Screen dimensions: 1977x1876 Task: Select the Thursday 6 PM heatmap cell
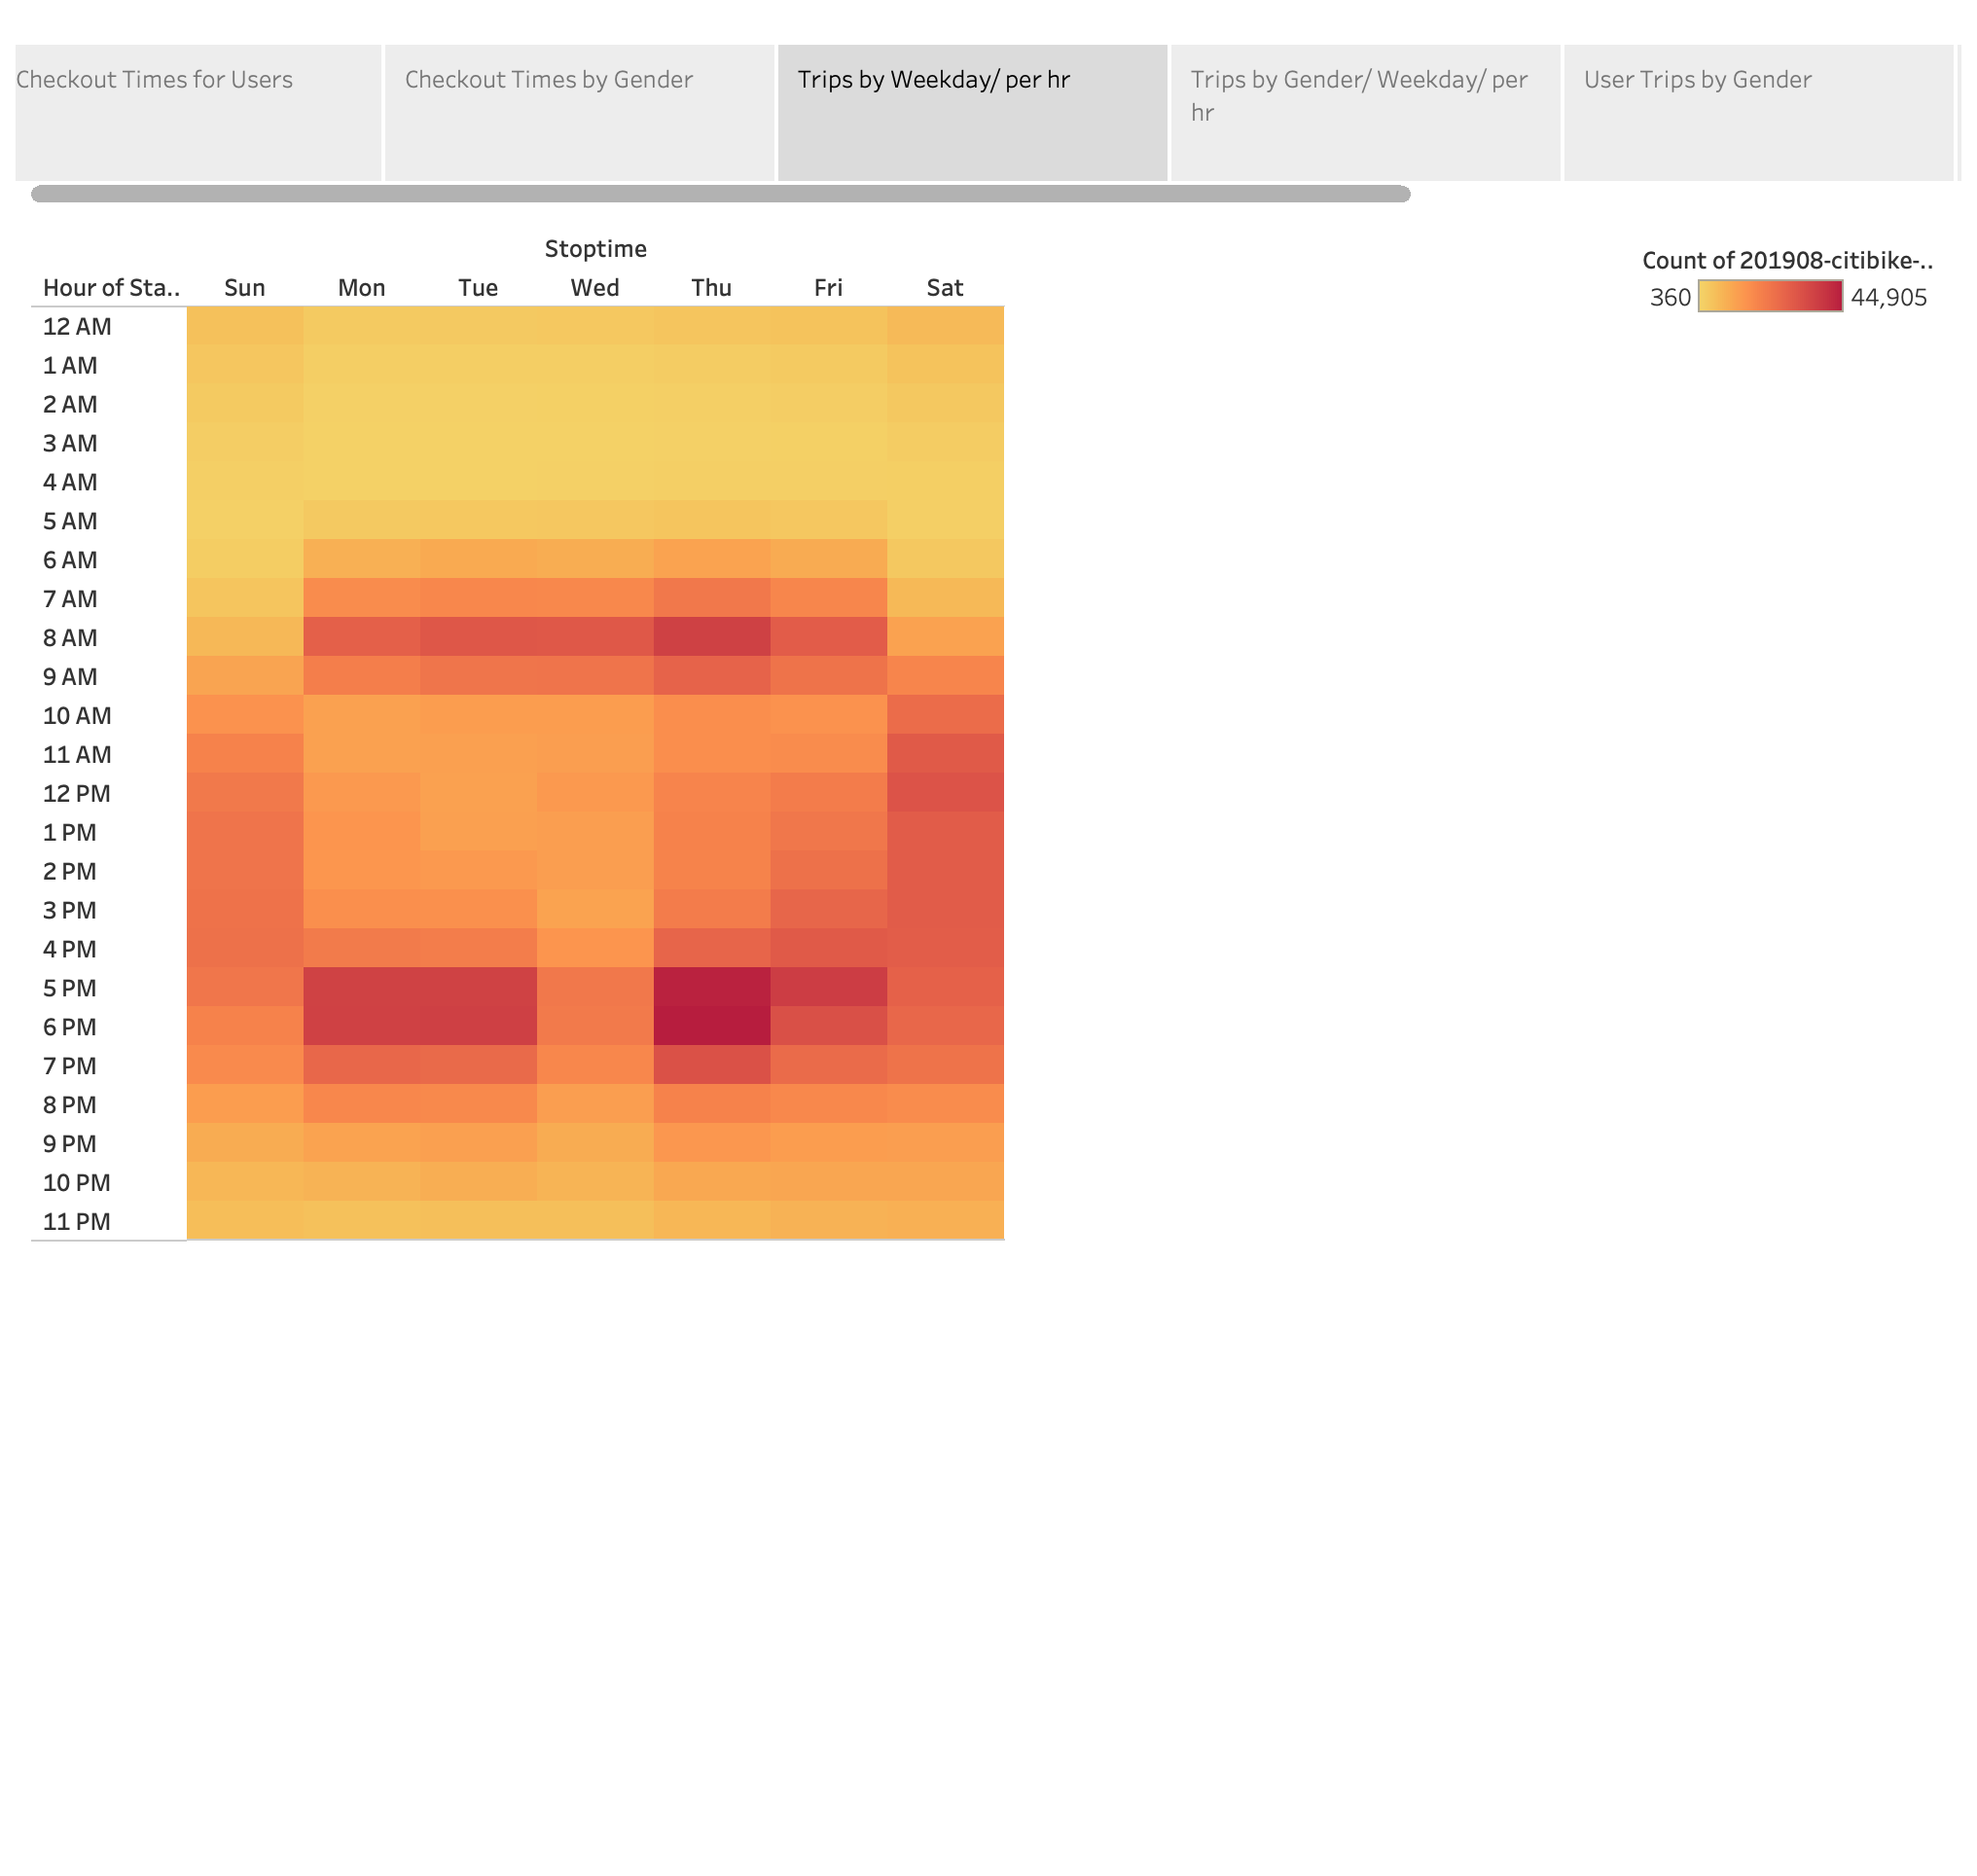tap(712, 1026)
